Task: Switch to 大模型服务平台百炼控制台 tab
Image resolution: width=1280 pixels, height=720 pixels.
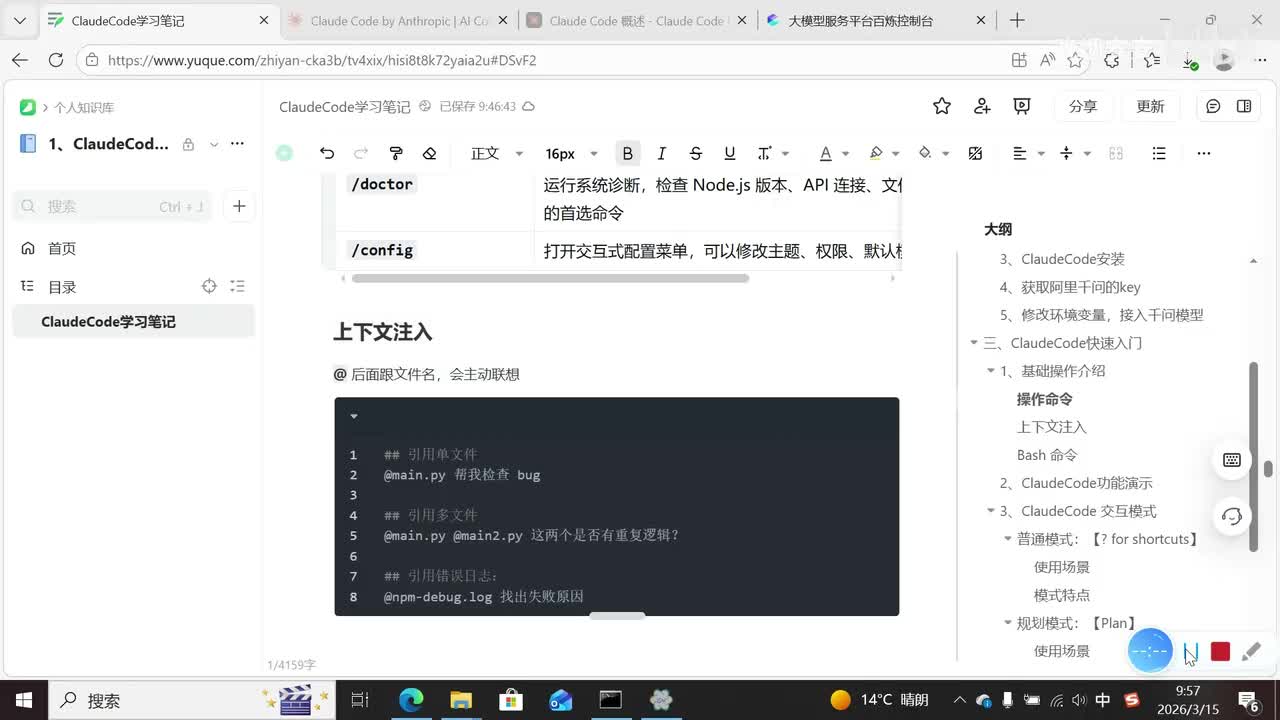Action: click(x=876, y=20)
